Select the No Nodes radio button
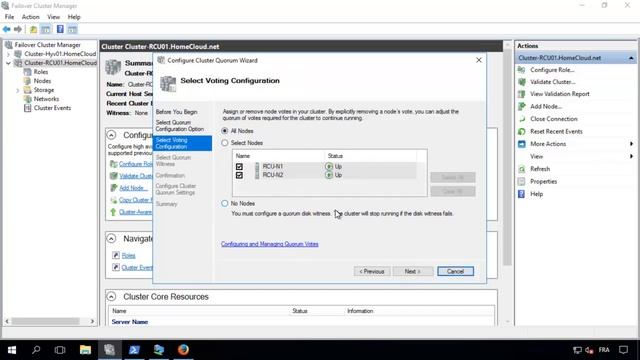This screenshot has width=640, height=360. click(x=224, y=203)
